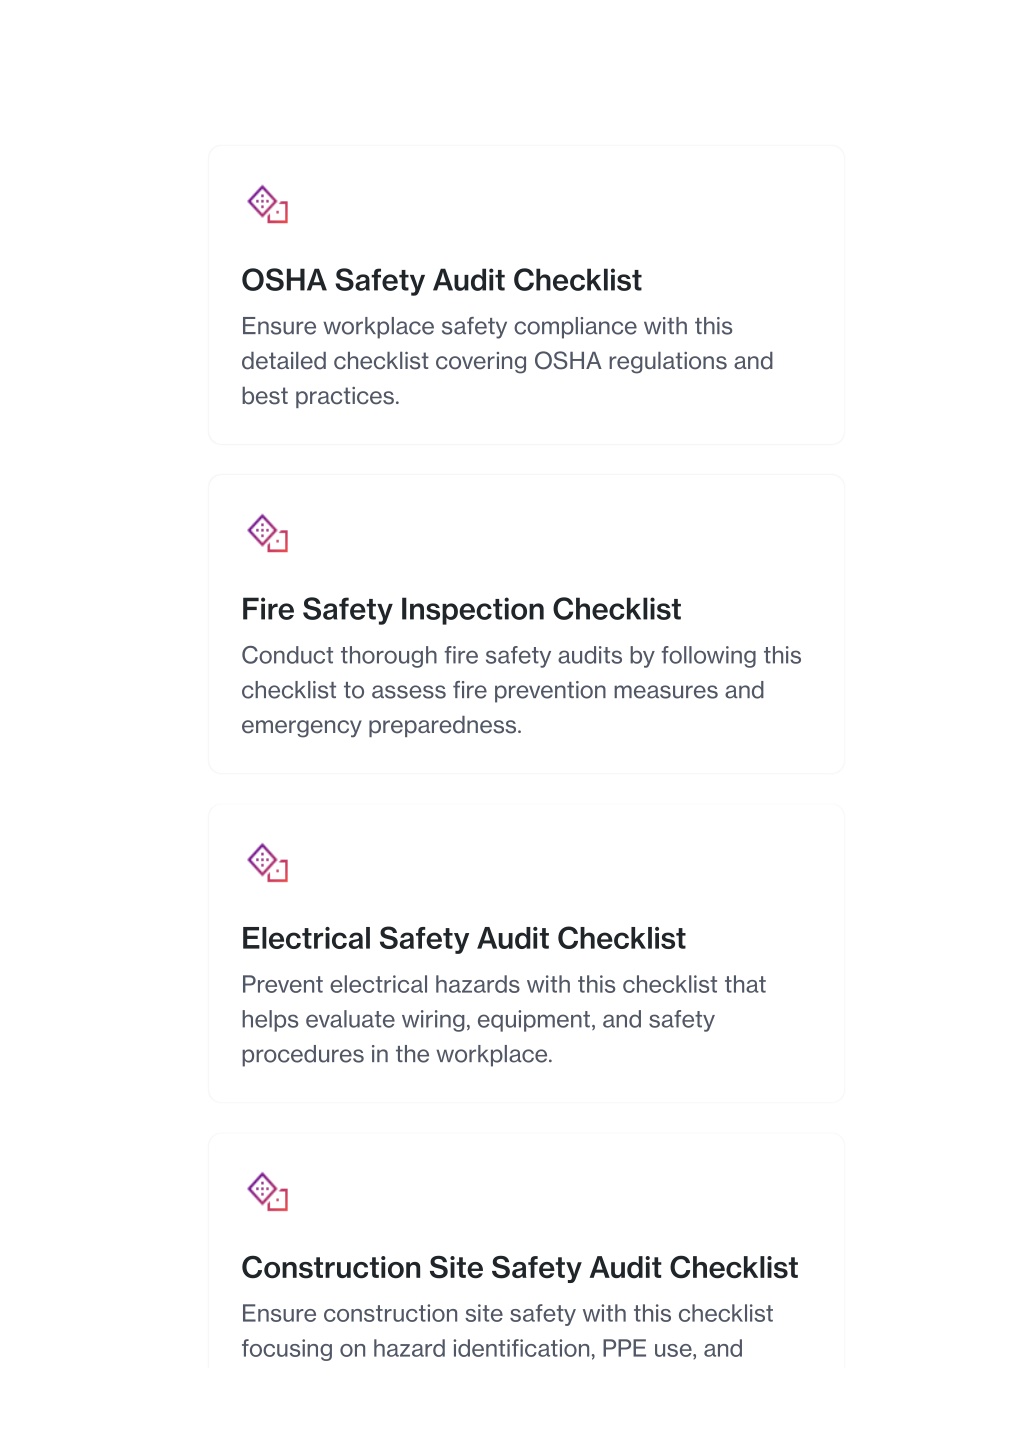Click the 'emergency preparedness.' line in fire card

pyautogui.click(x=381, y=725)
